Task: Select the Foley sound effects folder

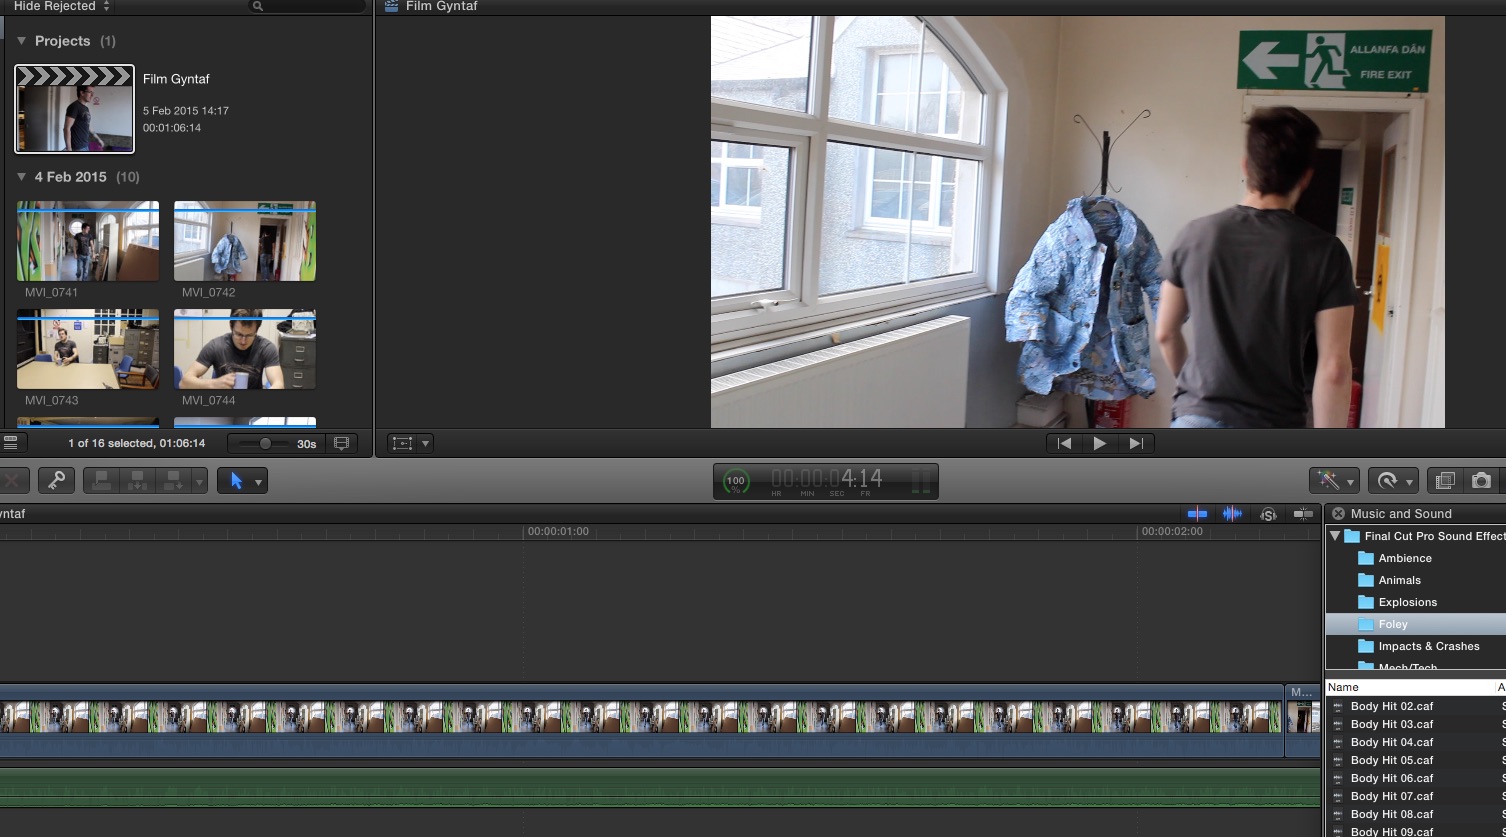Action: click(x=1392, y=624)
